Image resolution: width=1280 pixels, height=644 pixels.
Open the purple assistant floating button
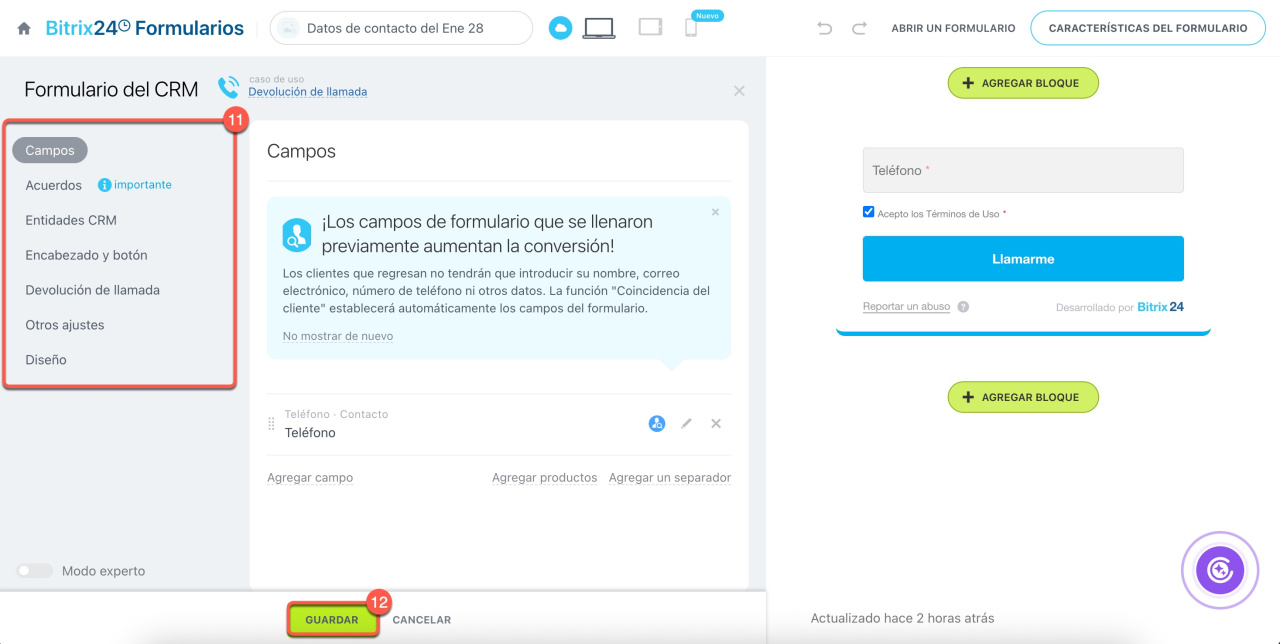click(1219, 570)
